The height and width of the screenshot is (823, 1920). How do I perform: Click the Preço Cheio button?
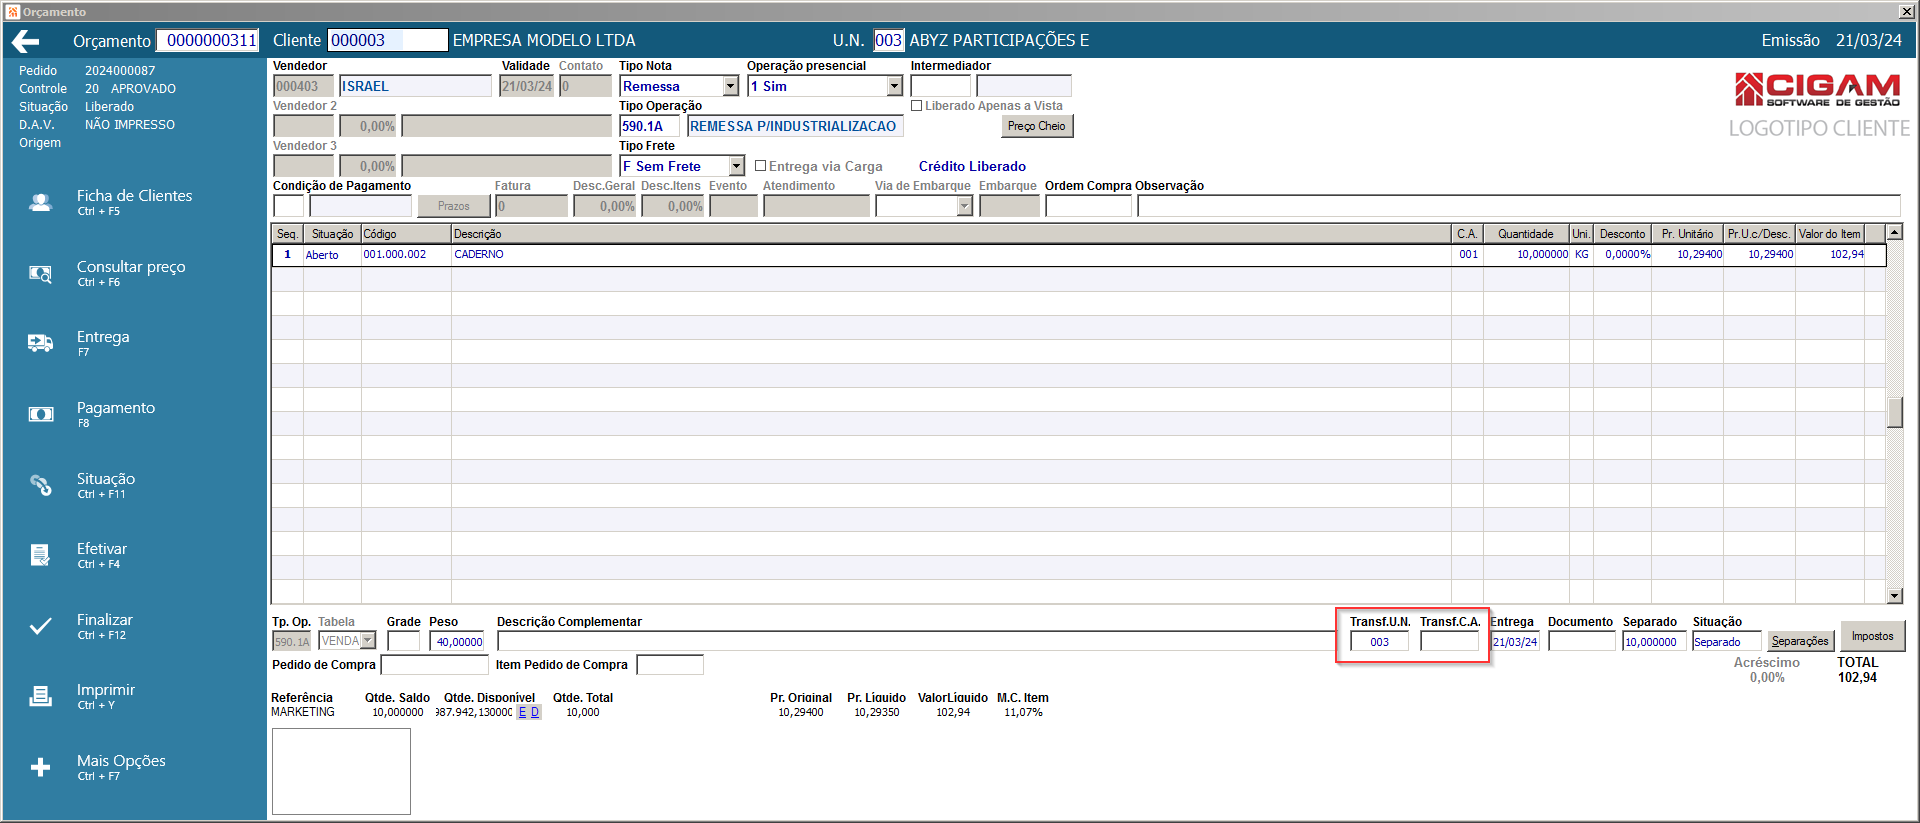coord(1036,126)
